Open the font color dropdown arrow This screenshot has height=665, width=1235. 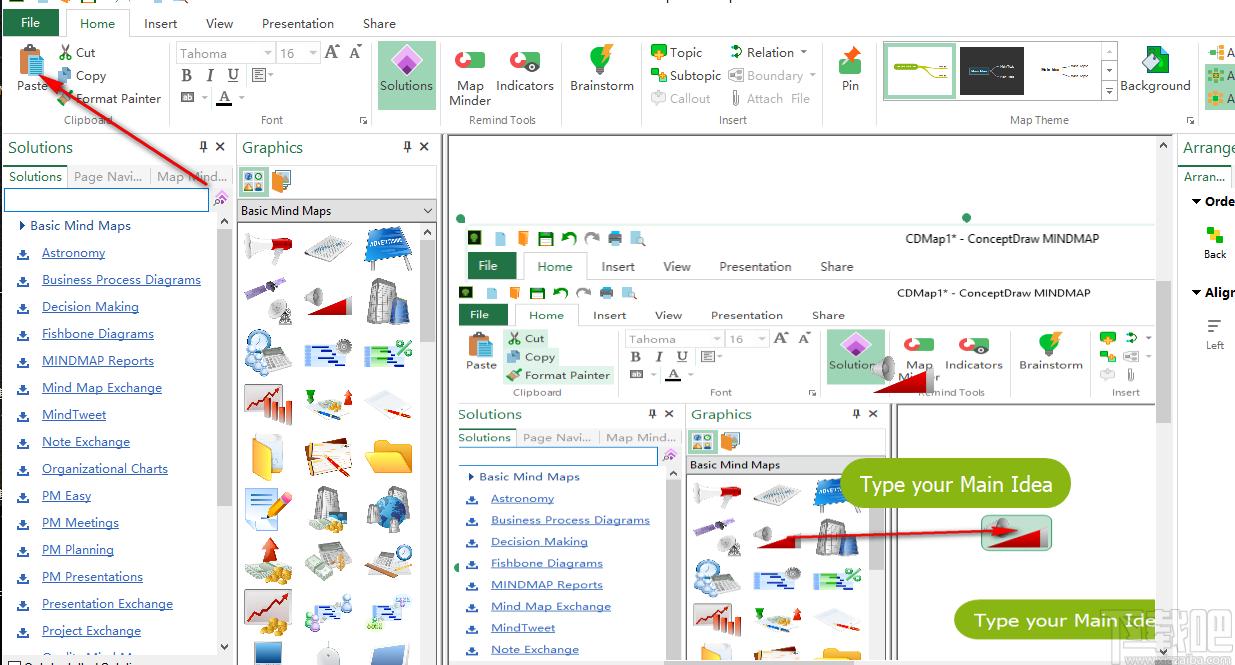click(241, 98)
